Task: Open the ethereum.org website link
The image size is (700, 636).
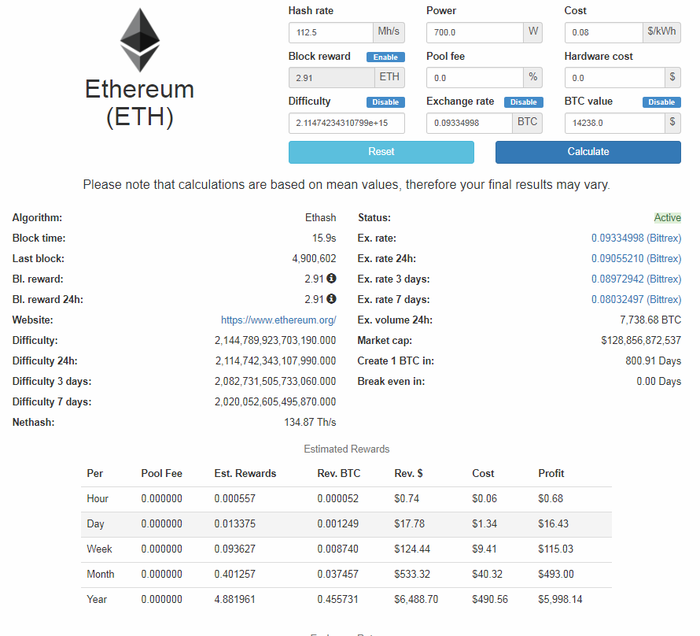Action: pyautogui.click(x=279, y=320)
